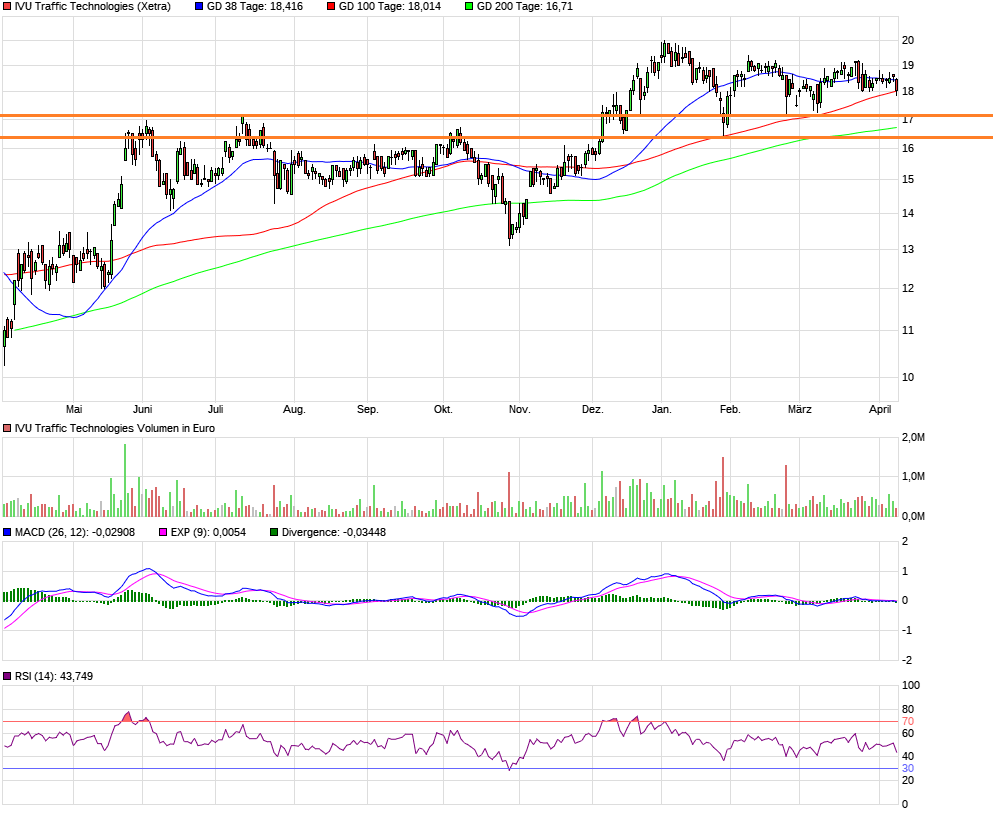Click the price axis value 19
Image resolution: width=993 pixels, height=814 pixels.
(x=908, y=65)
